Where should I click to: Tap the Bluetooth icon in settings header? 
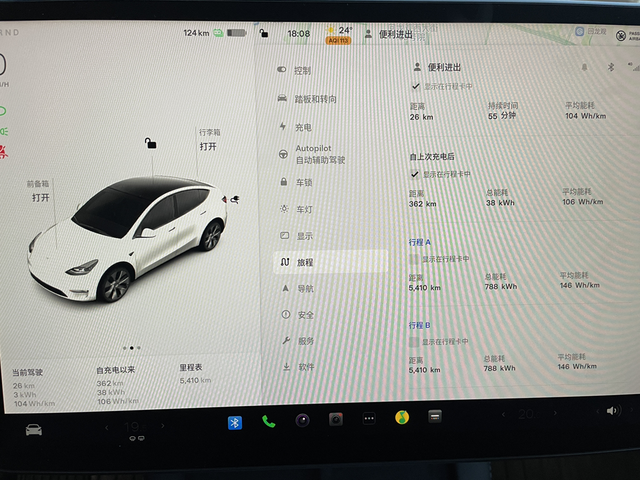[611, 67]
